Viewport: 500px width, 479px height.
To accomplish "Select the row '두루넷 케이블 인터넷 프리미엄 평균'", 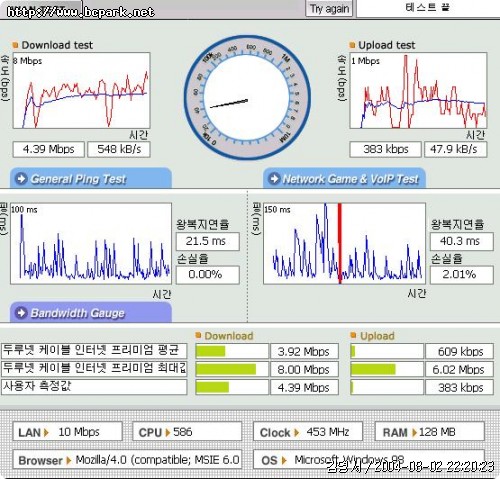I will tap(94, 350).
